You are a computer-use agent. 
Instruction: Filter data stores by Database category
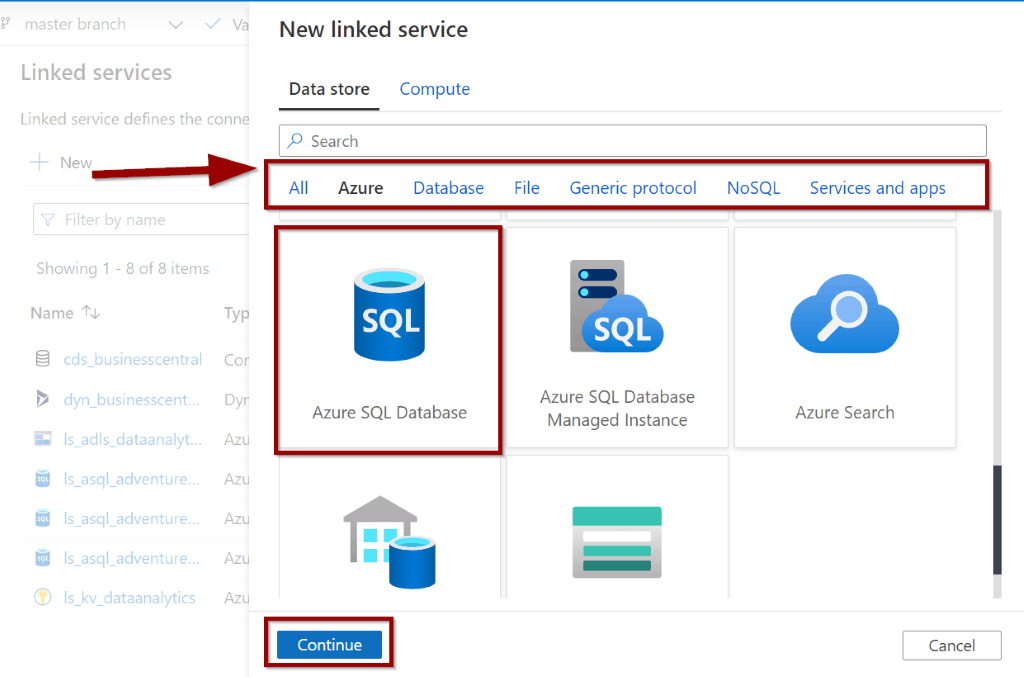pos(449,188)
